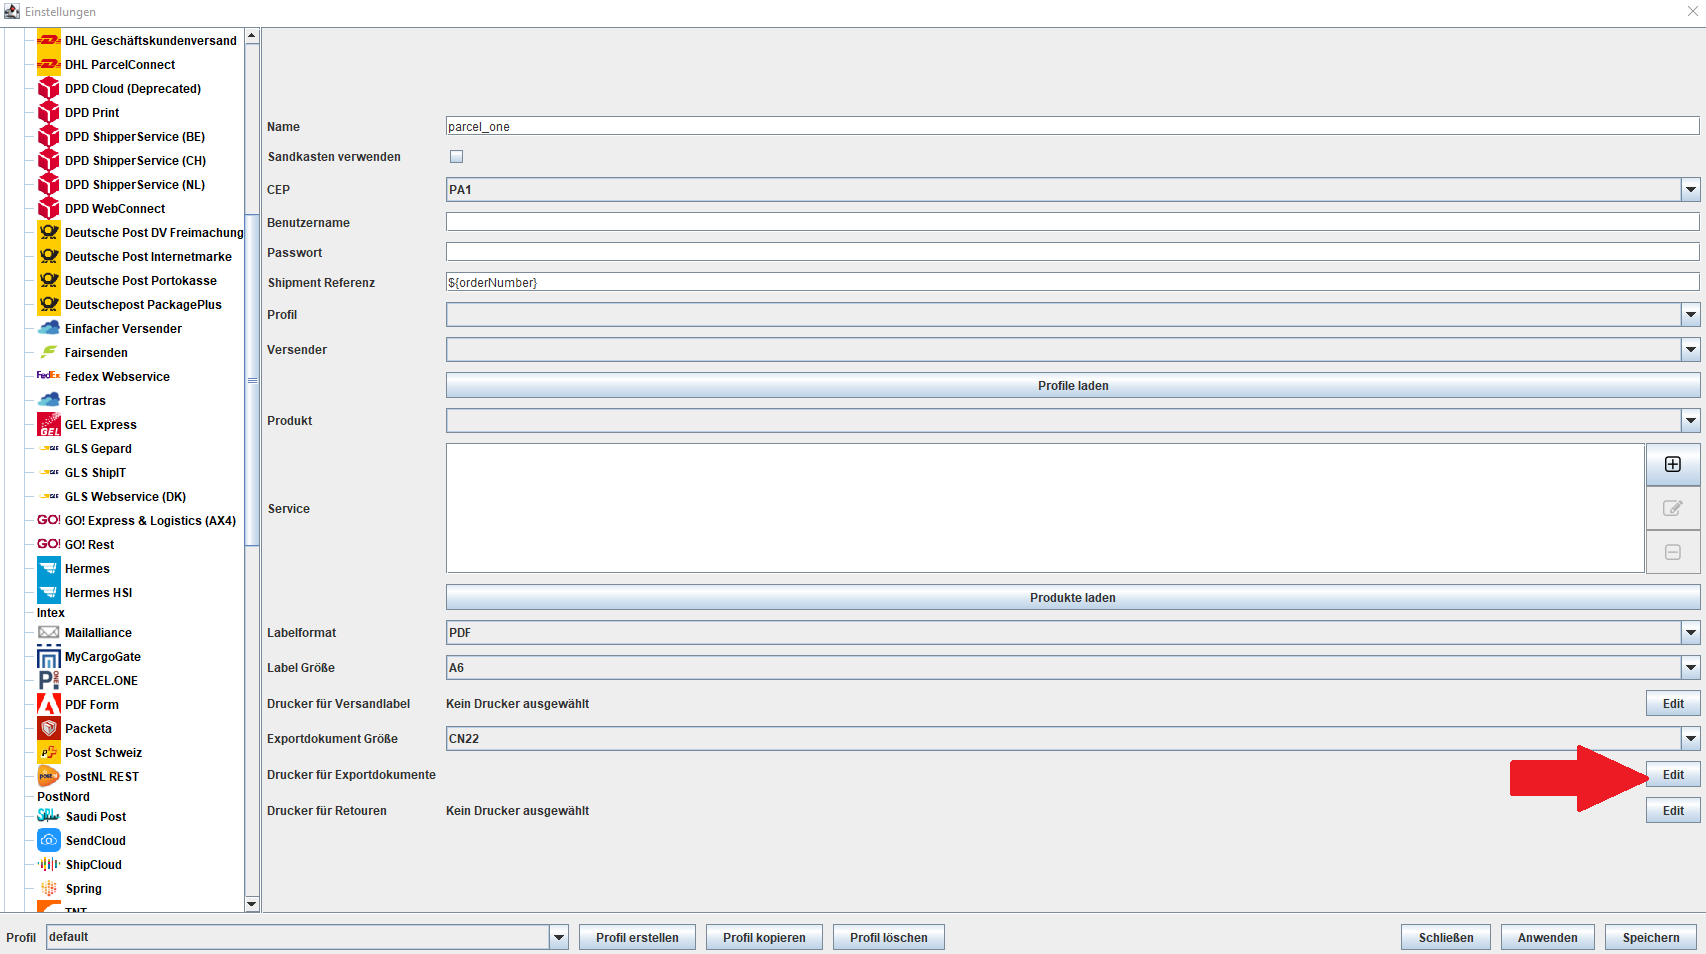Select Einfacher Versender cloud icon
The image size is (1706, 954).
[49, 329]
